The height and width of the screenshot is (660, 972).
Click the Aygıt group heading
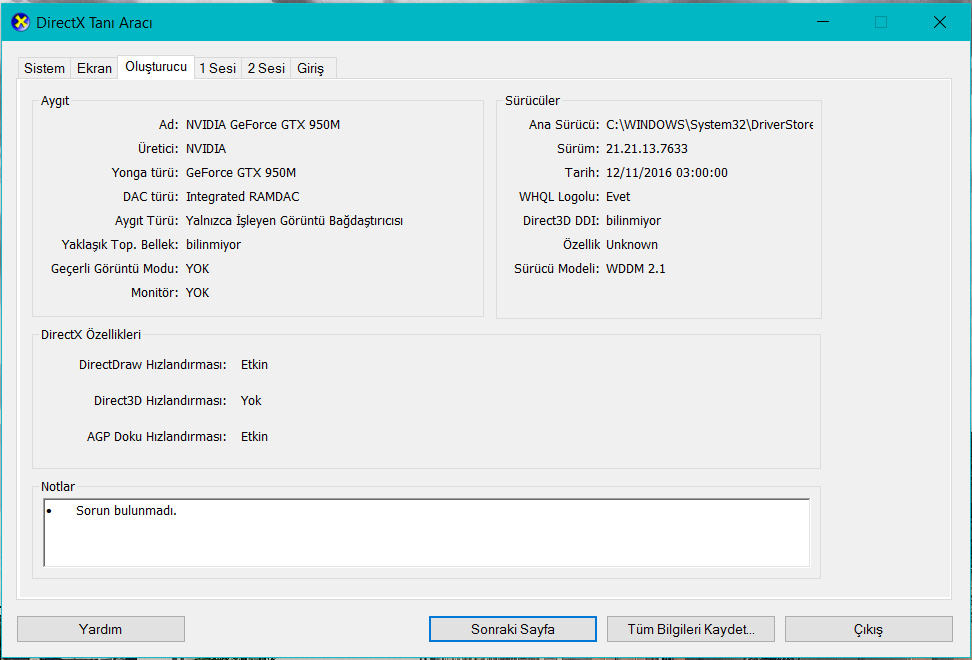click(x=55, y=101)
